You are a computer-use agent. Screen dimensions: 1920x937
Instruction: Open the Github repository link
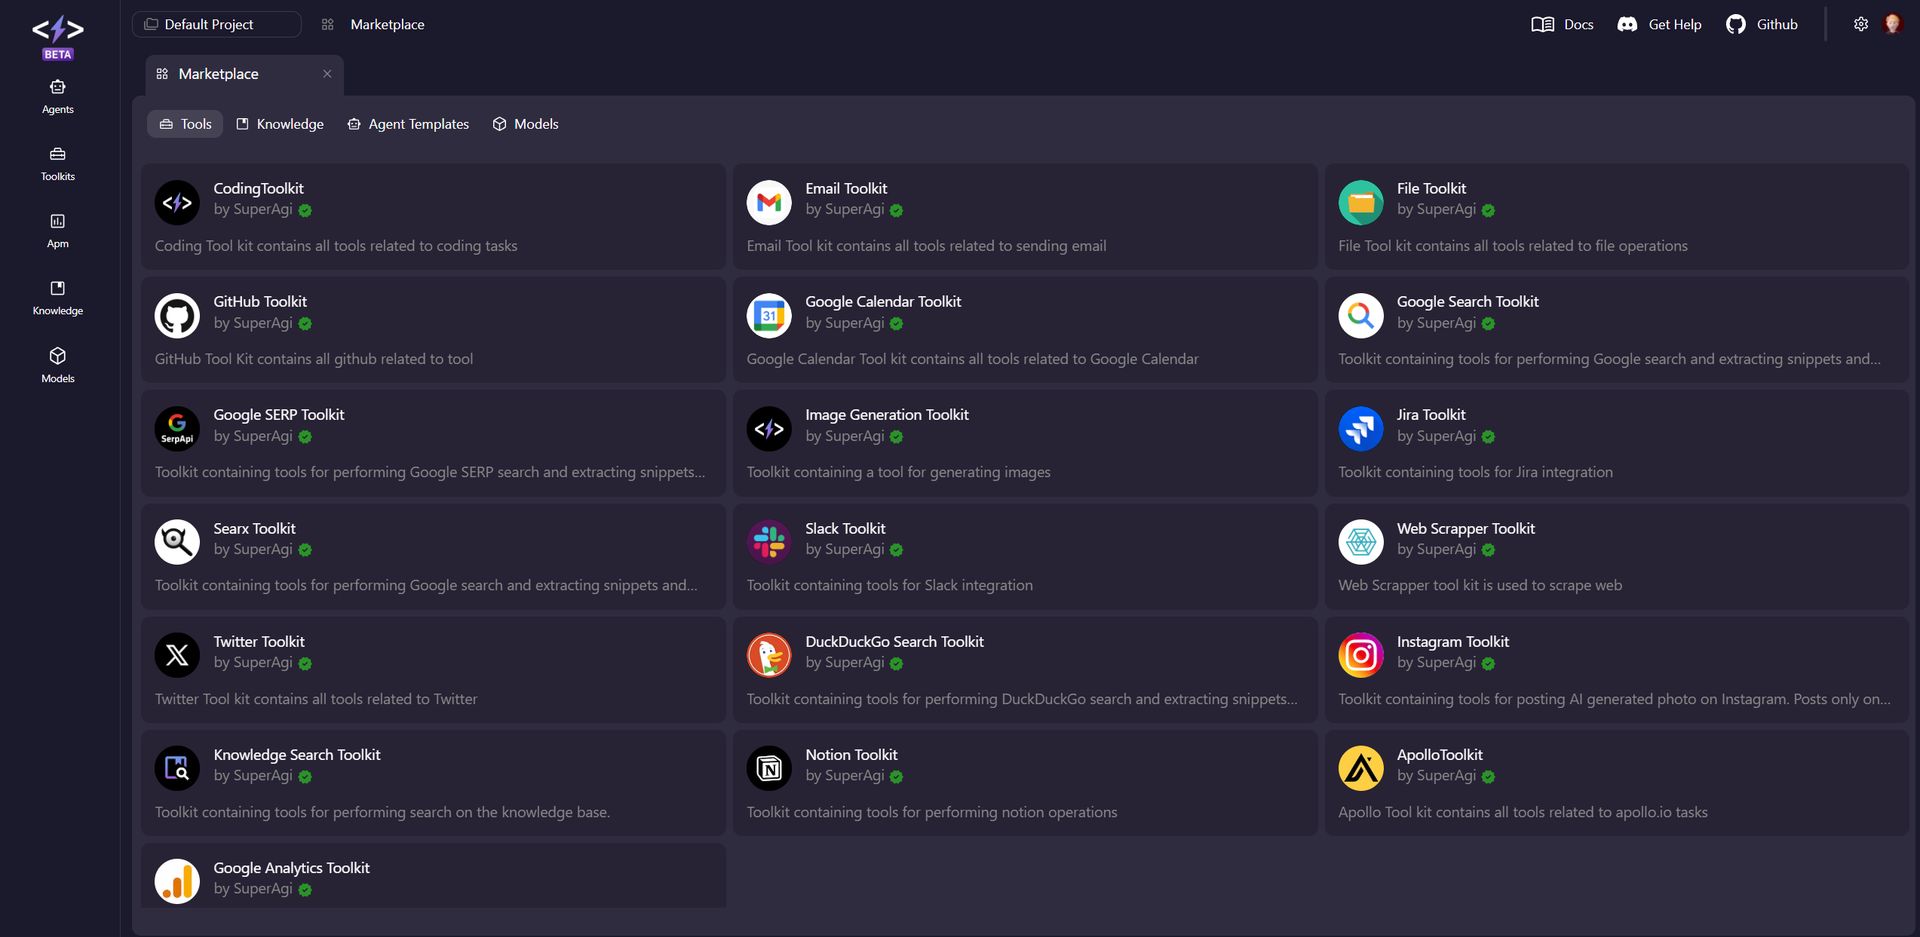1761,24
